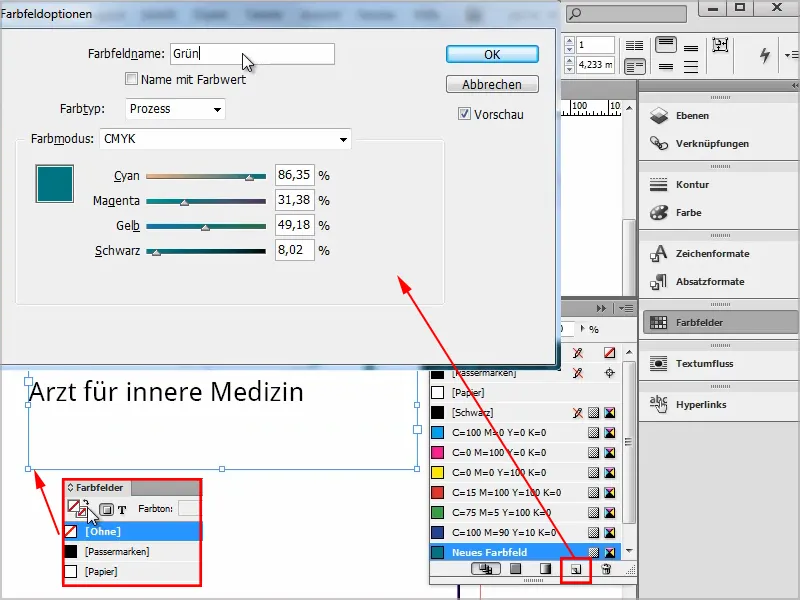Image resolution: width=800 pixels, height=600 pixels.
Task: Show only color swatches button
Action: pos(516,569)
